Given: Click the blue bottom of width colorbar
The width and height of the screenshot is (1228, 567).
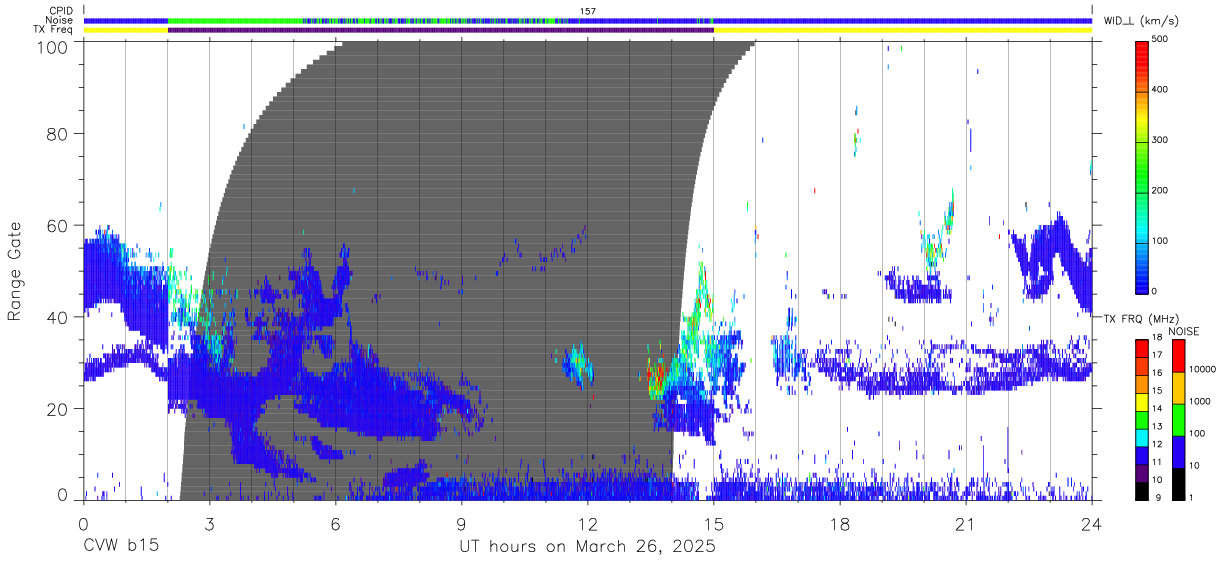Looking at the screenshot, I should pyautogui.click(x=1142, y=280).
